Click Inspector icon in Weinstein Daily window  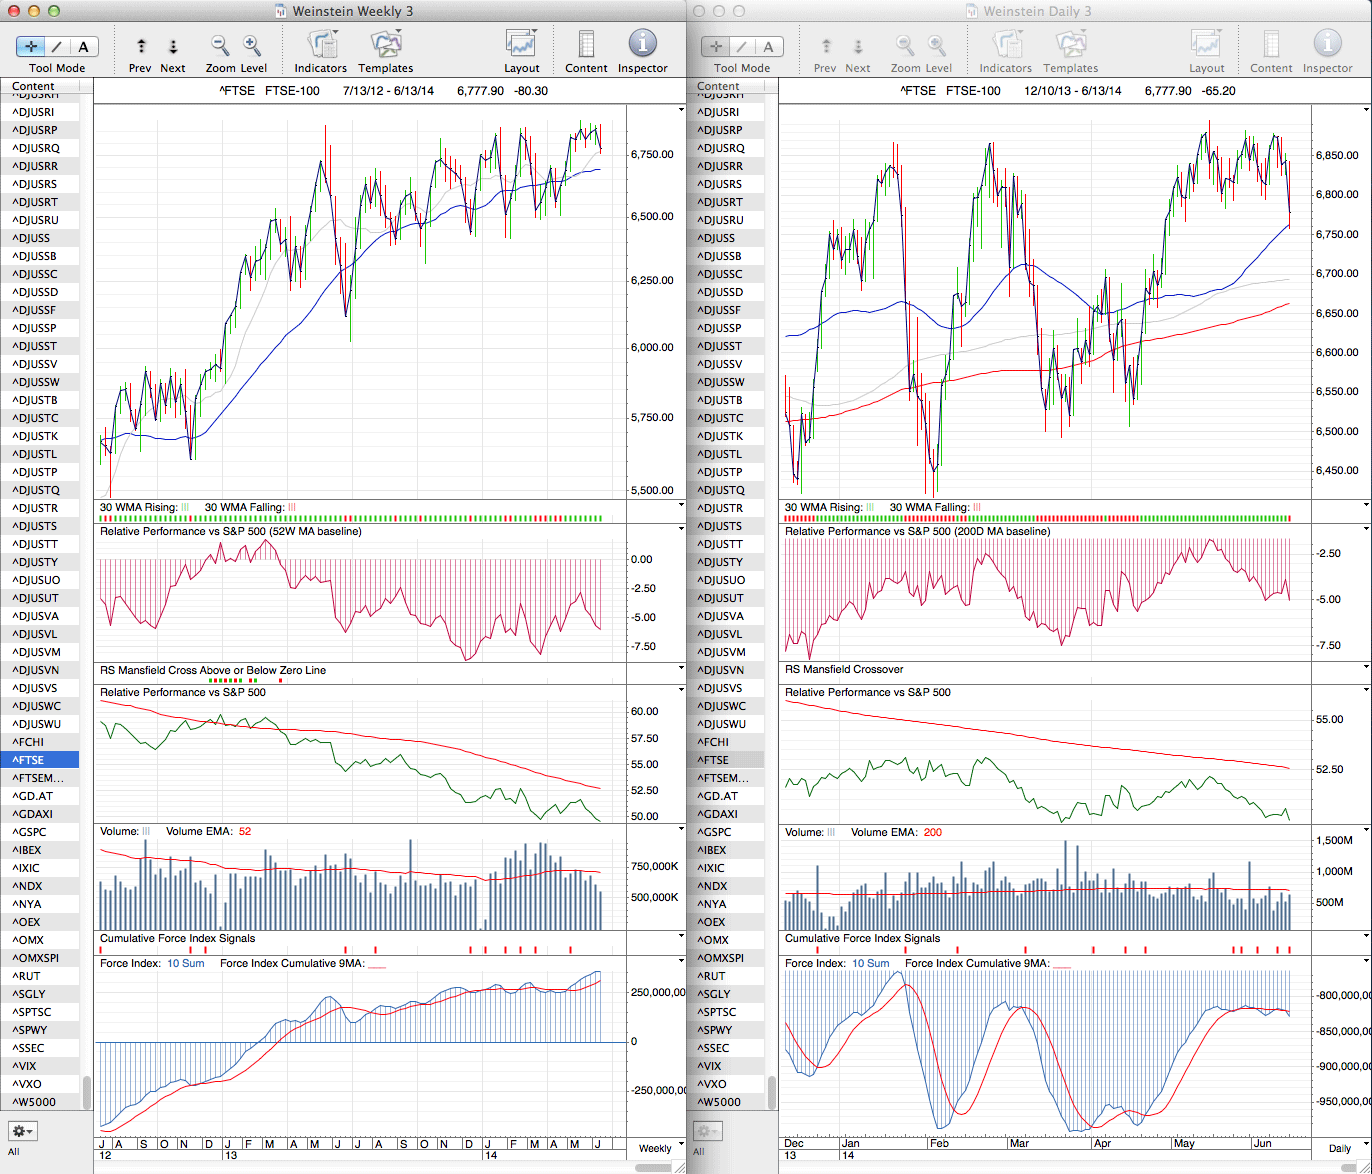(1327, 44)
